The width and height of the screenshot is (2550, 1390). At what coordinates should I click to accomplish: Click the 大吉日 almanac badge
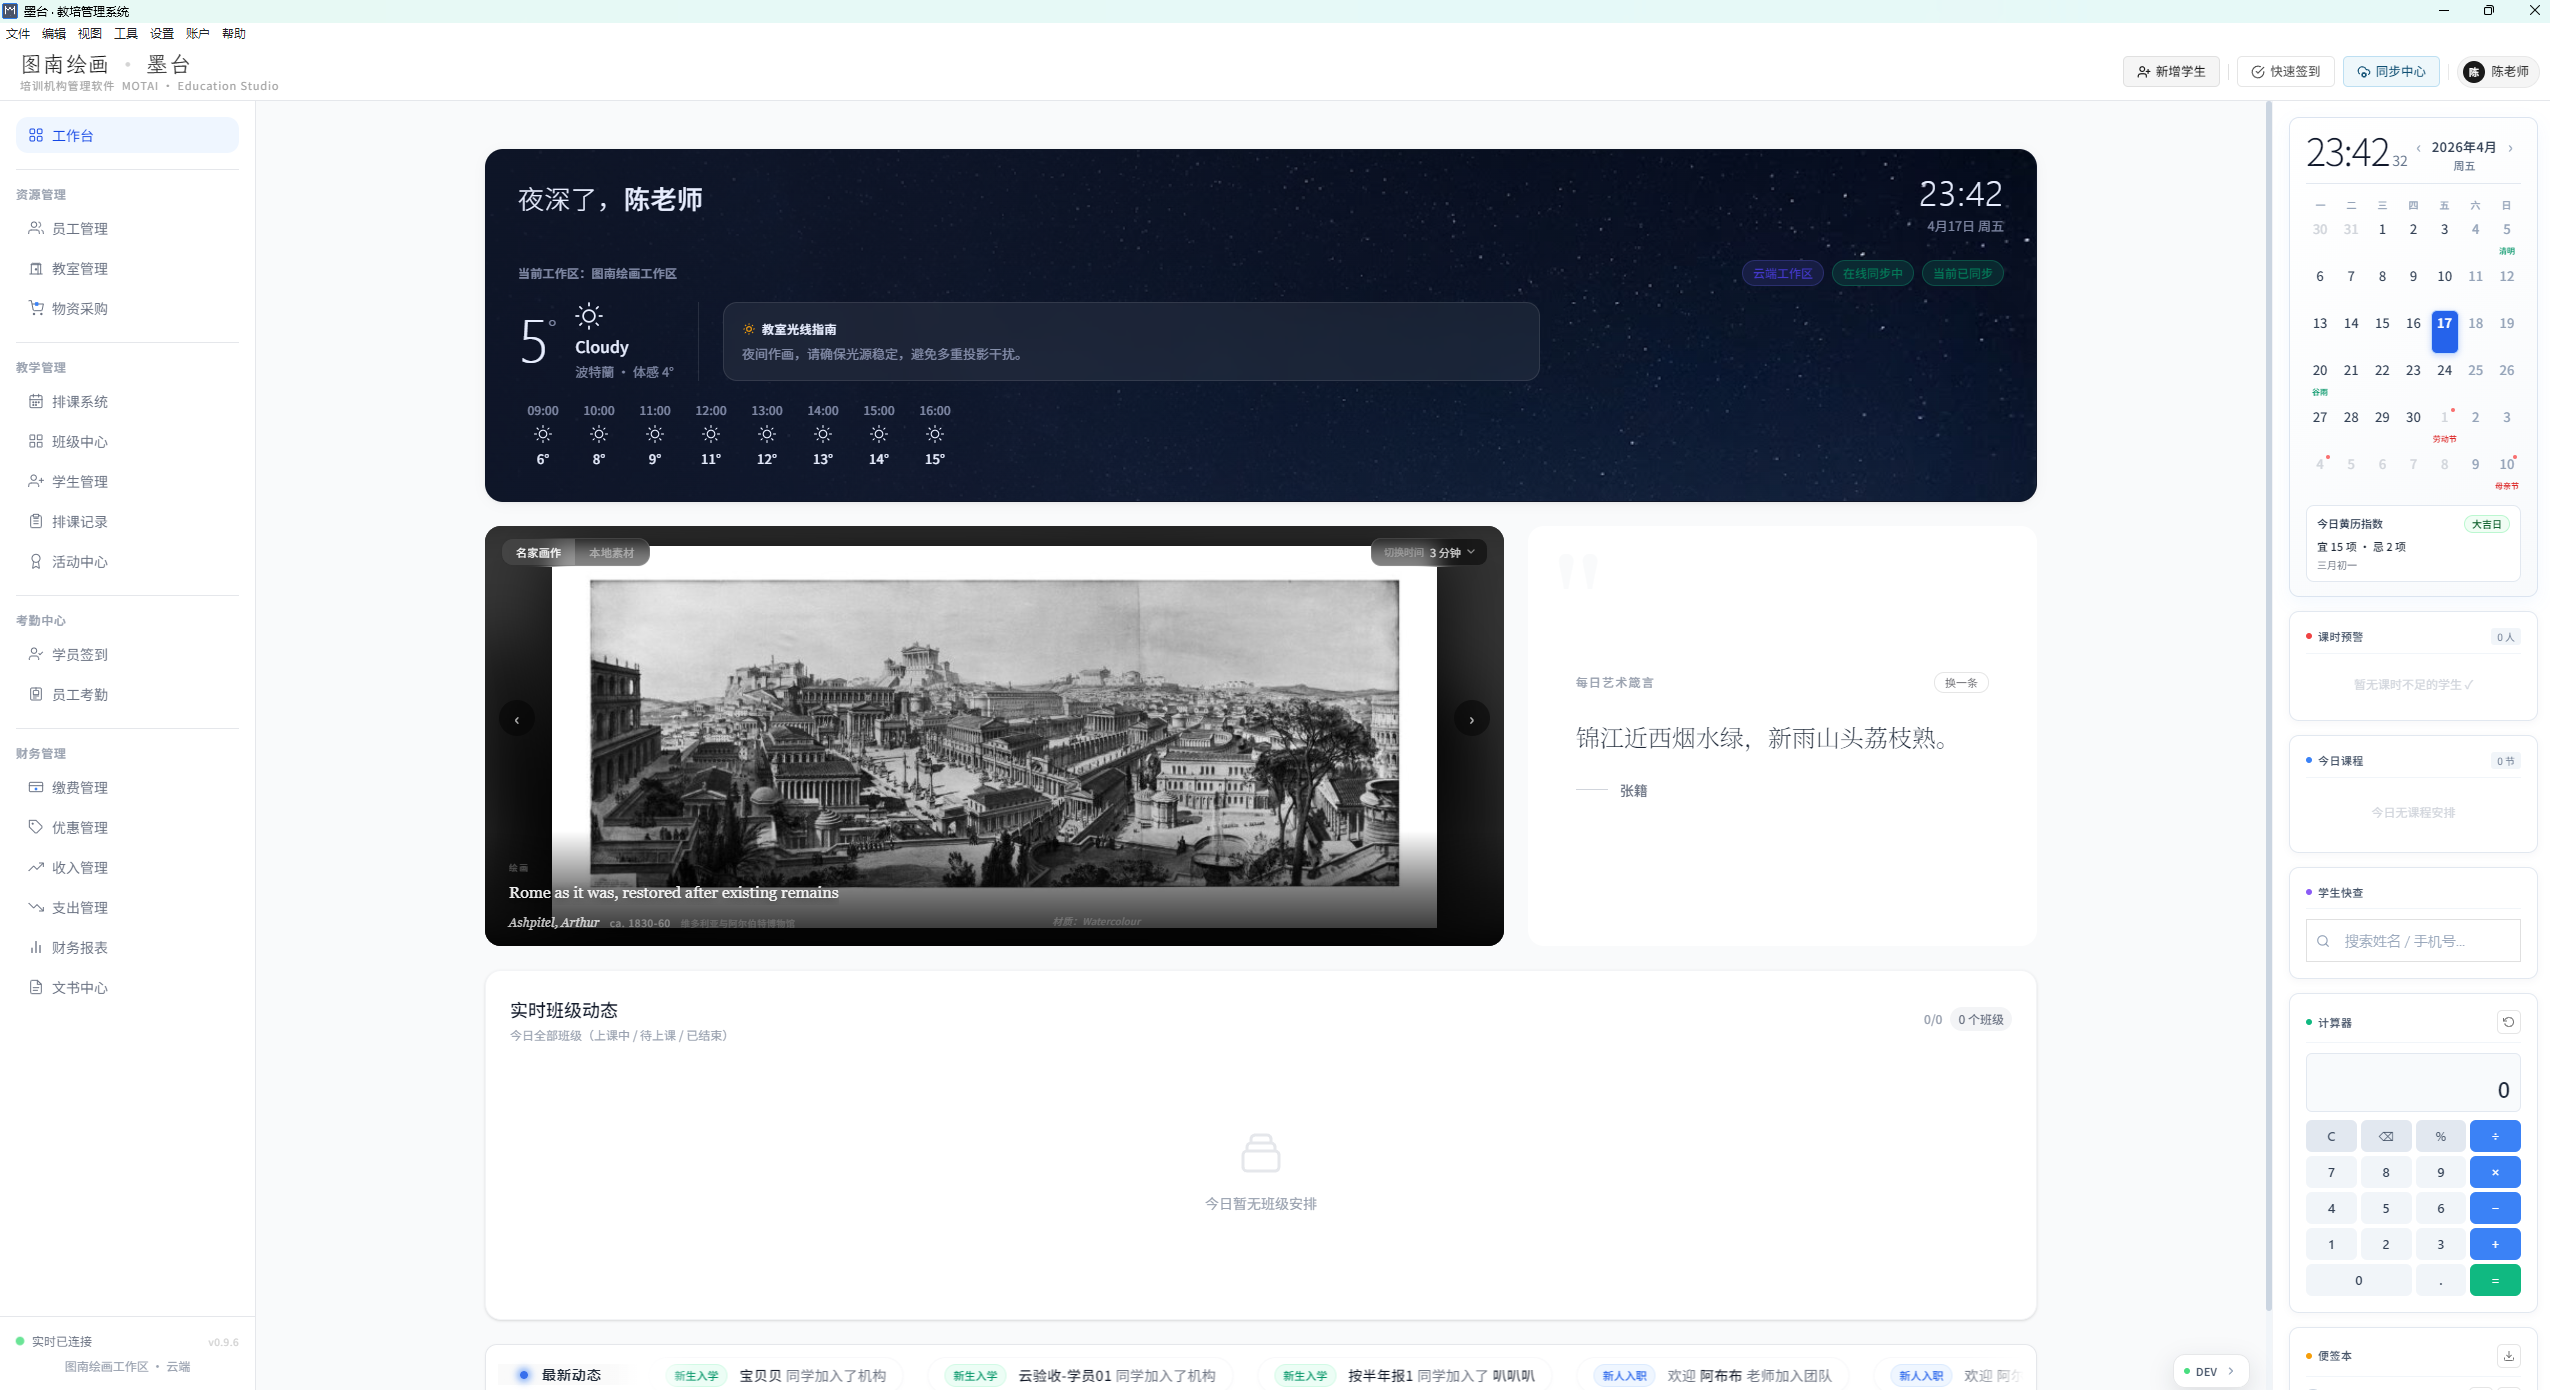tap(2486, 524)
